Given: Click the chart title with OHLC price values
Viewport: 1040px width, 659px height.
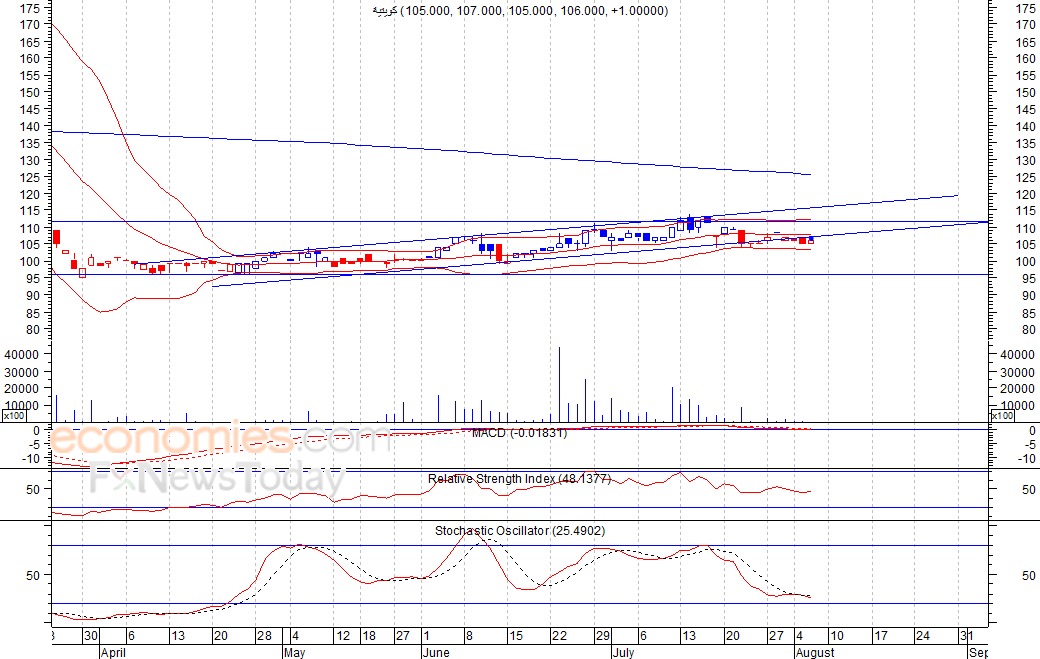Looking at the screenshot, I should pyautogui.click(x=520, y=10).
